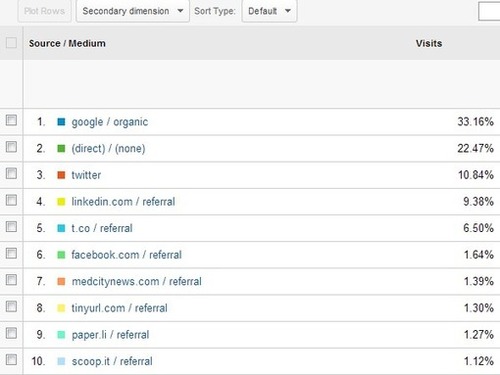Tick the checkbox for twitter row
This screenshot has height=375, width=500.
(11, 173)
